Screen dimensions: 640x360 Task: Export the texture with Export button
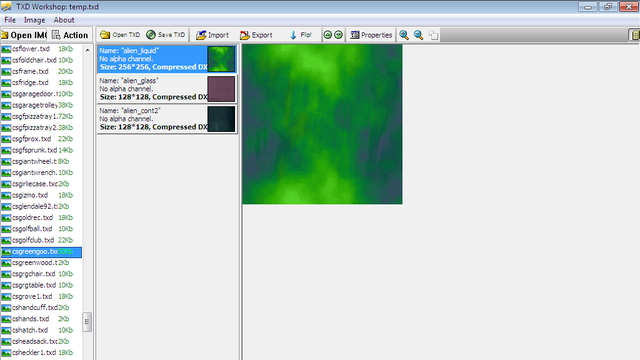pyautogui.click(x=256, y=35)
